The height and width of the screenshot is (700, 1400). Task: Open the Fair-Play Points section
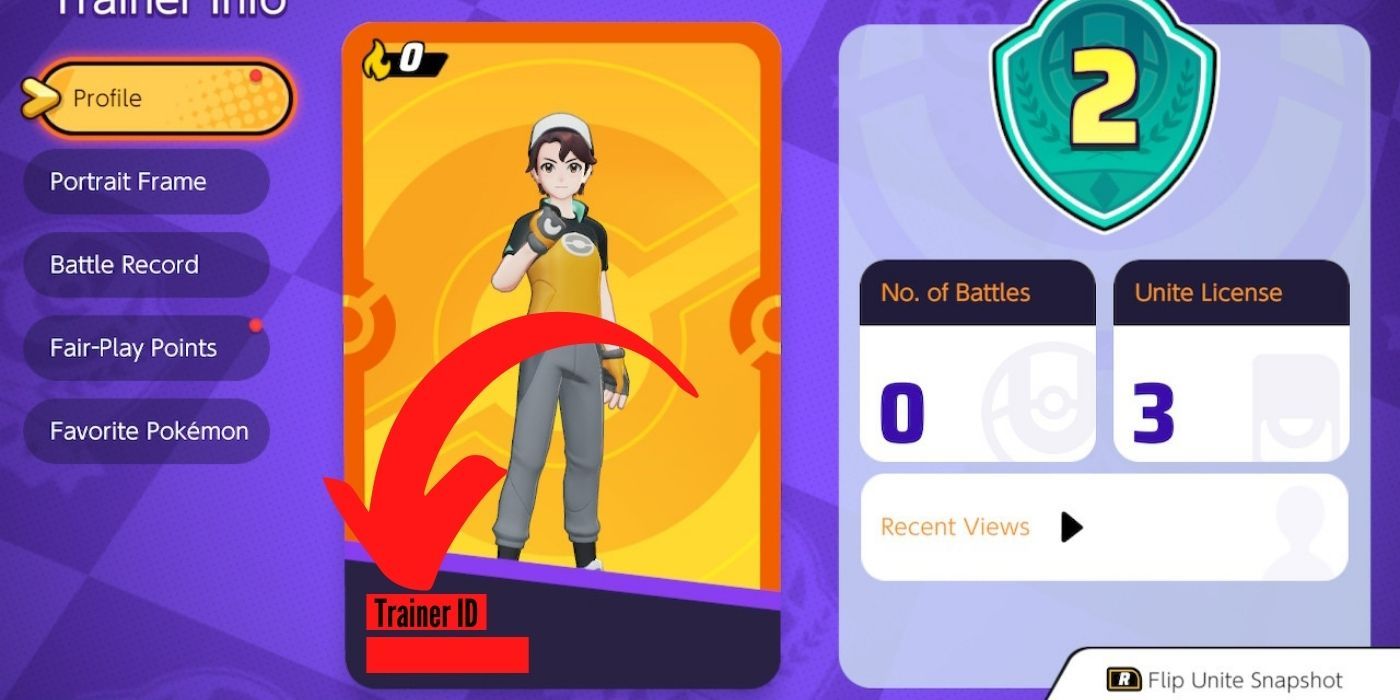(x=146, y=348)
